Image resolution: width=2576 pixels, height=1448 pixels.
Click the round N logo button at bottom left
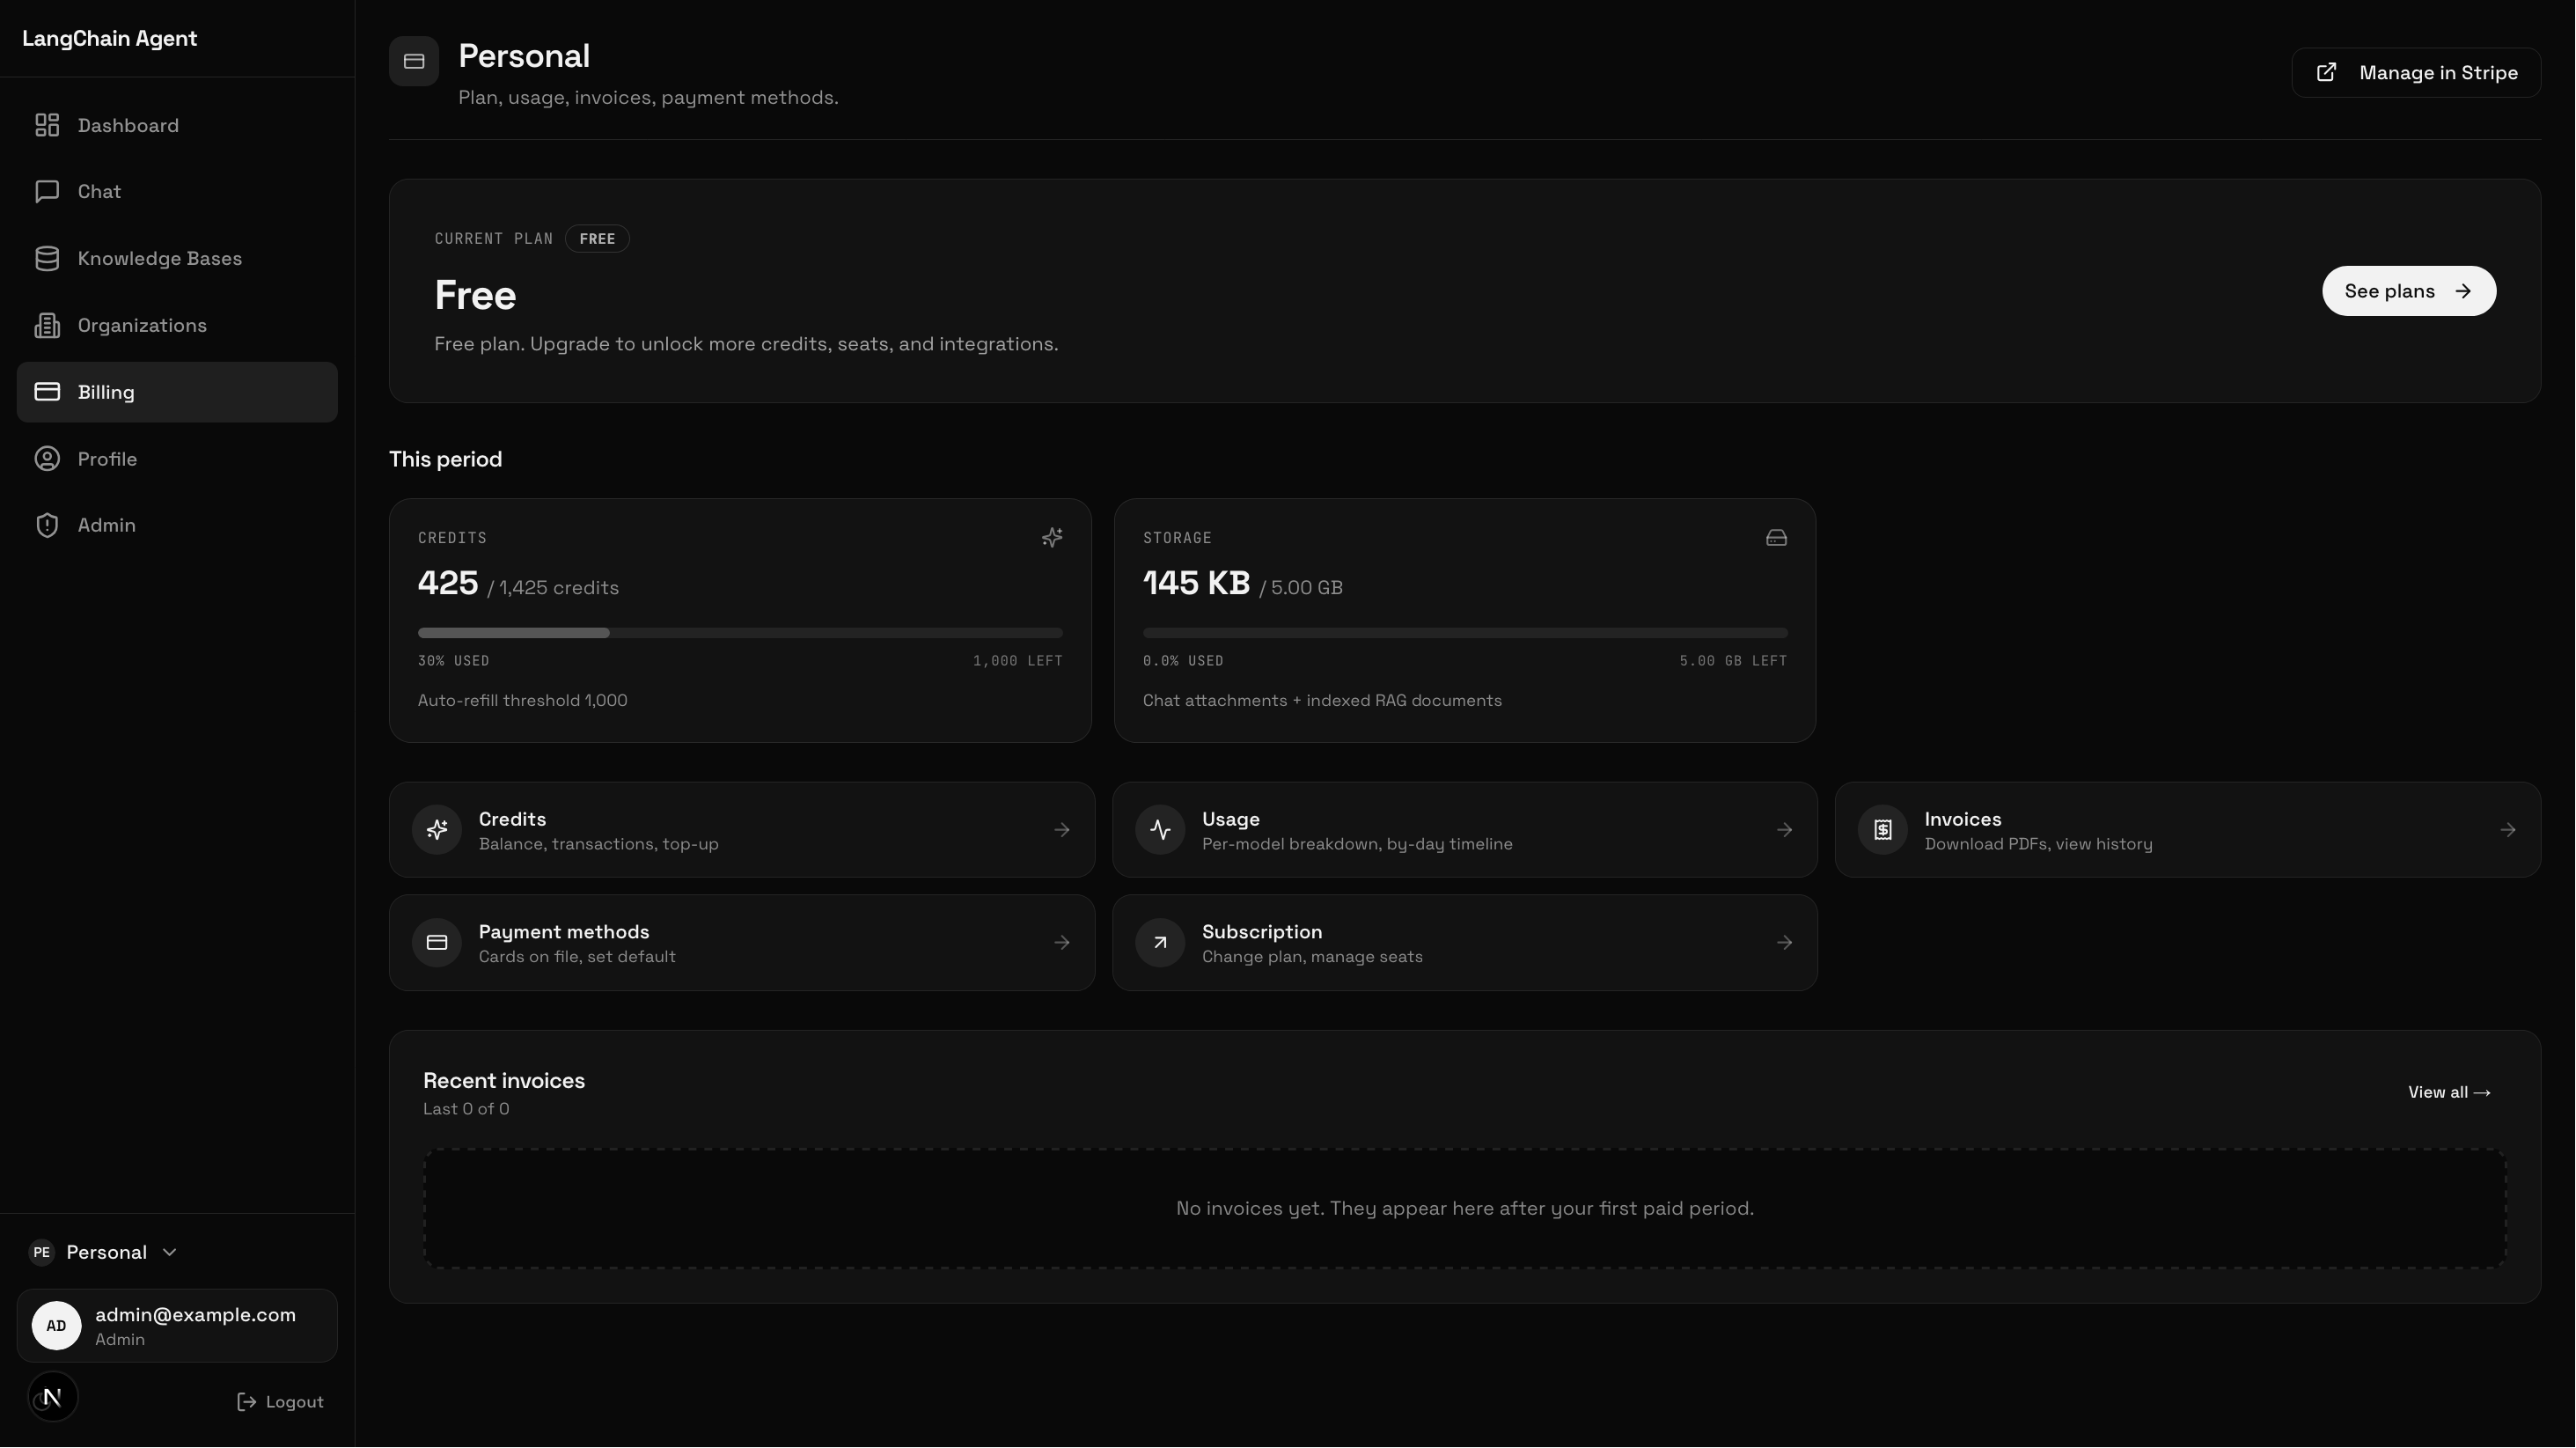tap(52, 1398)
